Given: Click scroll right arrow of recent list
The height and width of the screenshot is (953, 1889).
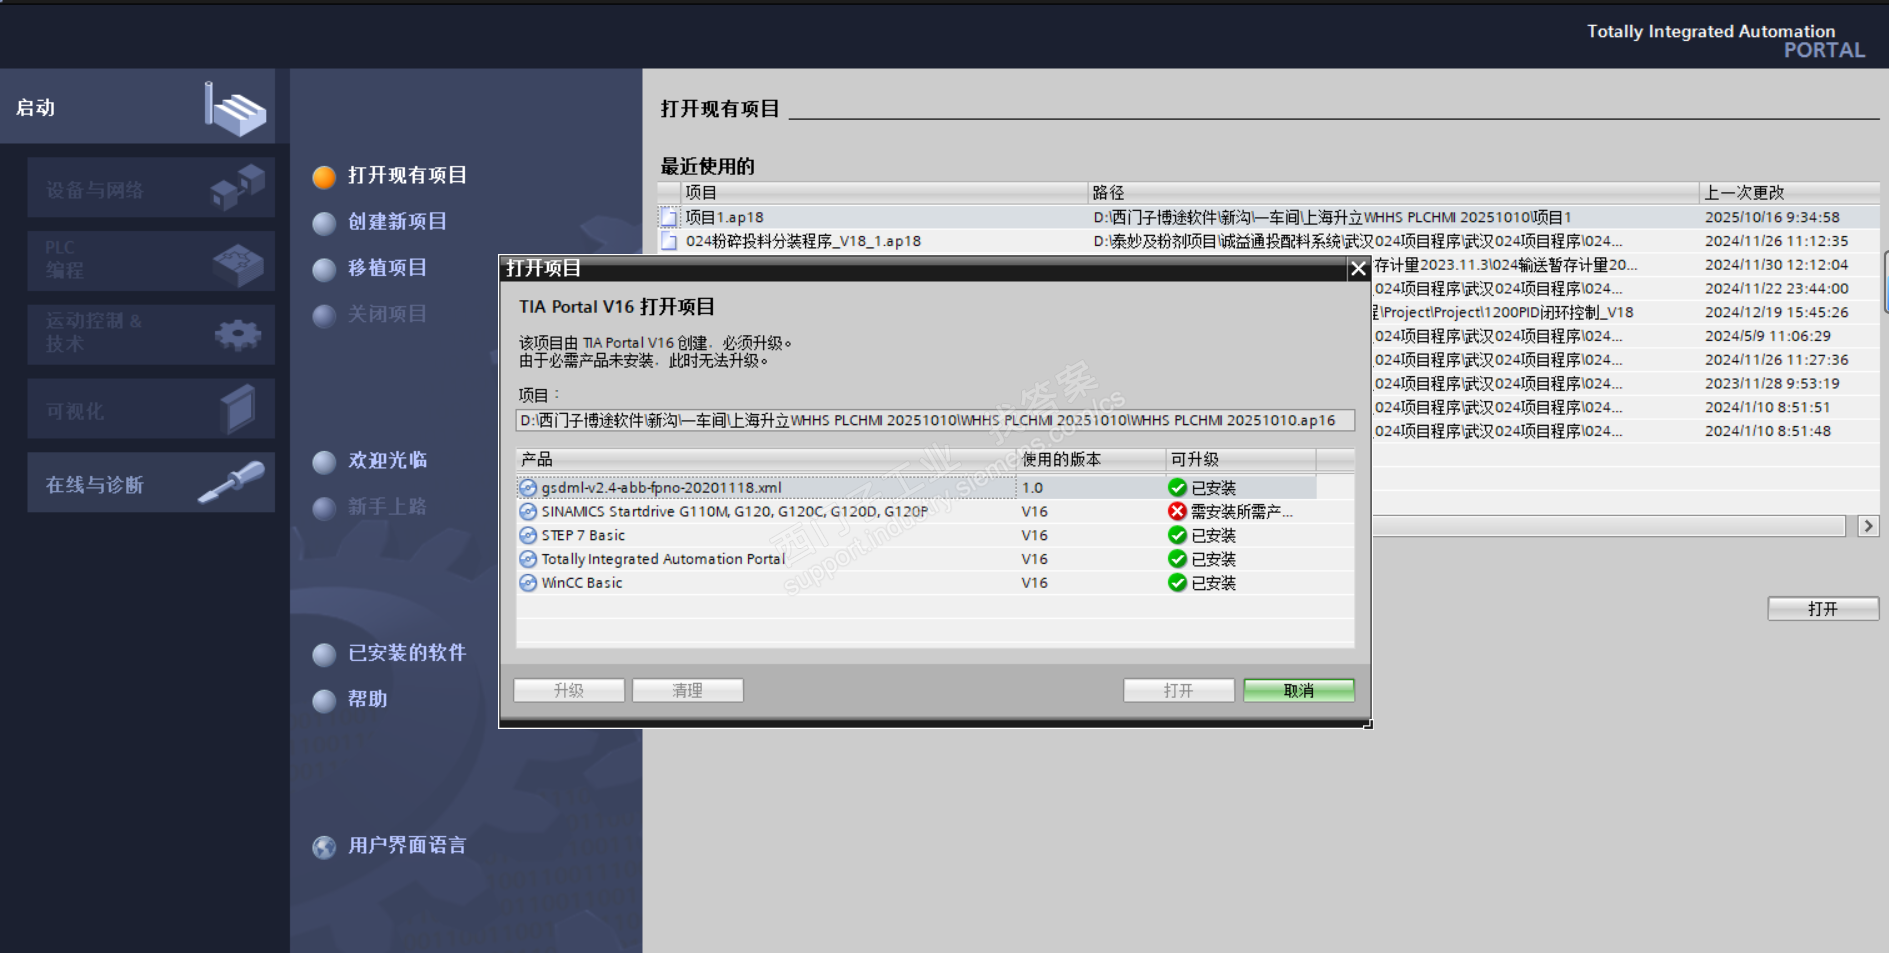Looking at the screenshot, I should click(x=1868, y=526).
